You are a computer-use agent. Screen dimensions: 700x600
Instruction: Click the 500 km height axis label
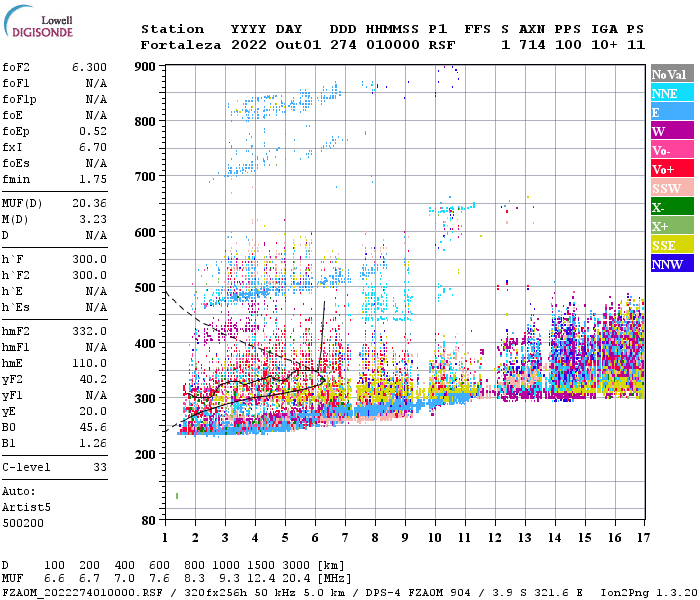click(145, 288)
